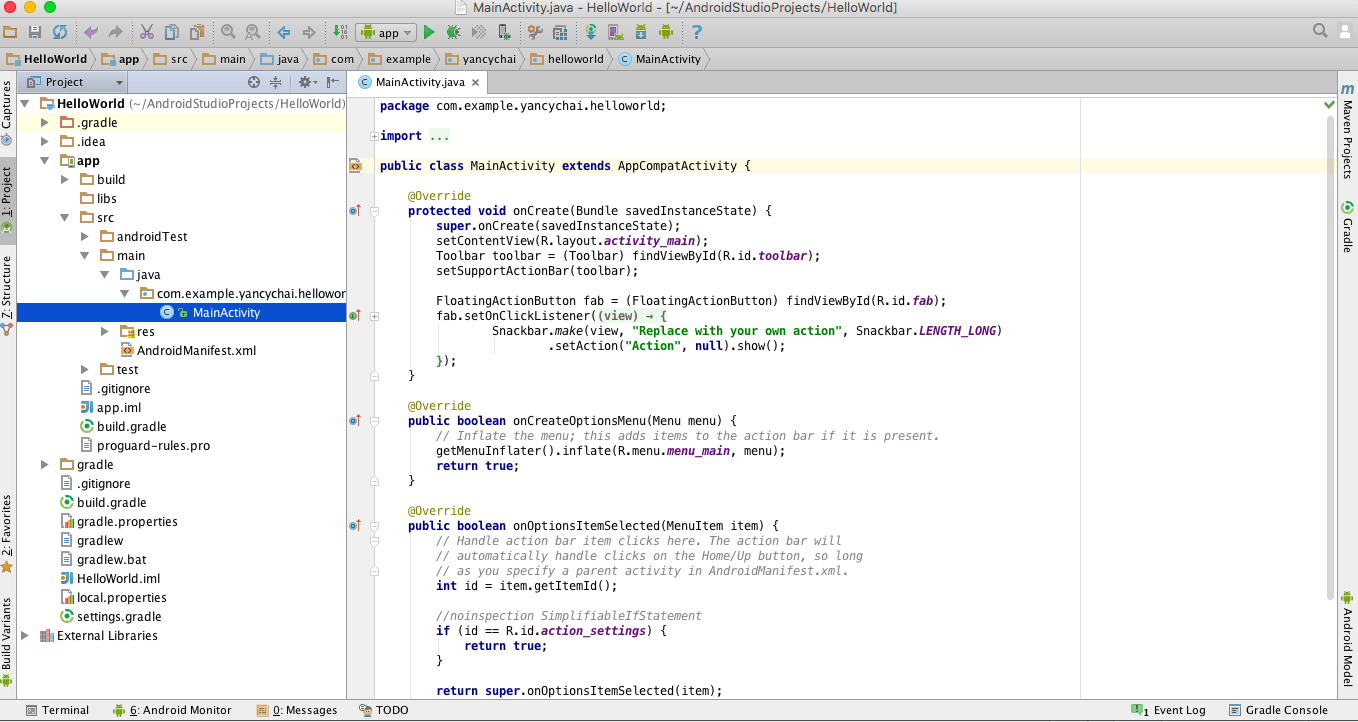Click the Scroll from Source target icon

pos(254,82)
